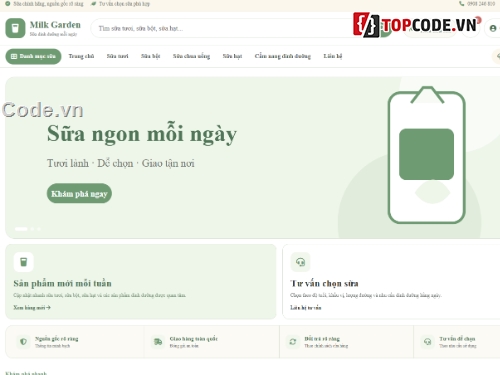Click the phone icon beside 0908 246 810
The width and height of the screenshot is (500, 375).
[462, 4]
